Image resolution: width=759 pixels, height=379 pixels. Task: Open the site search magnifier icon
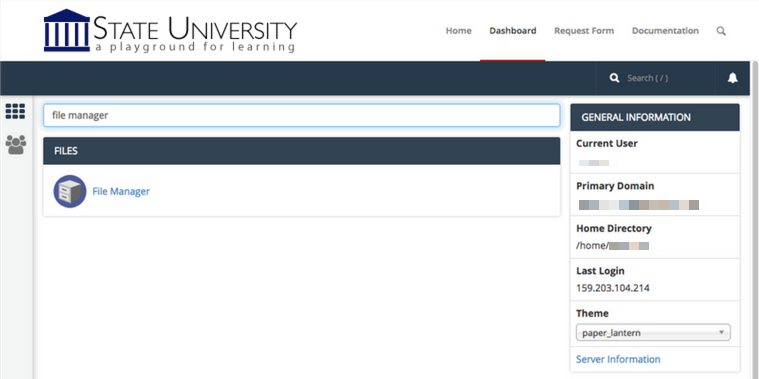721,31
